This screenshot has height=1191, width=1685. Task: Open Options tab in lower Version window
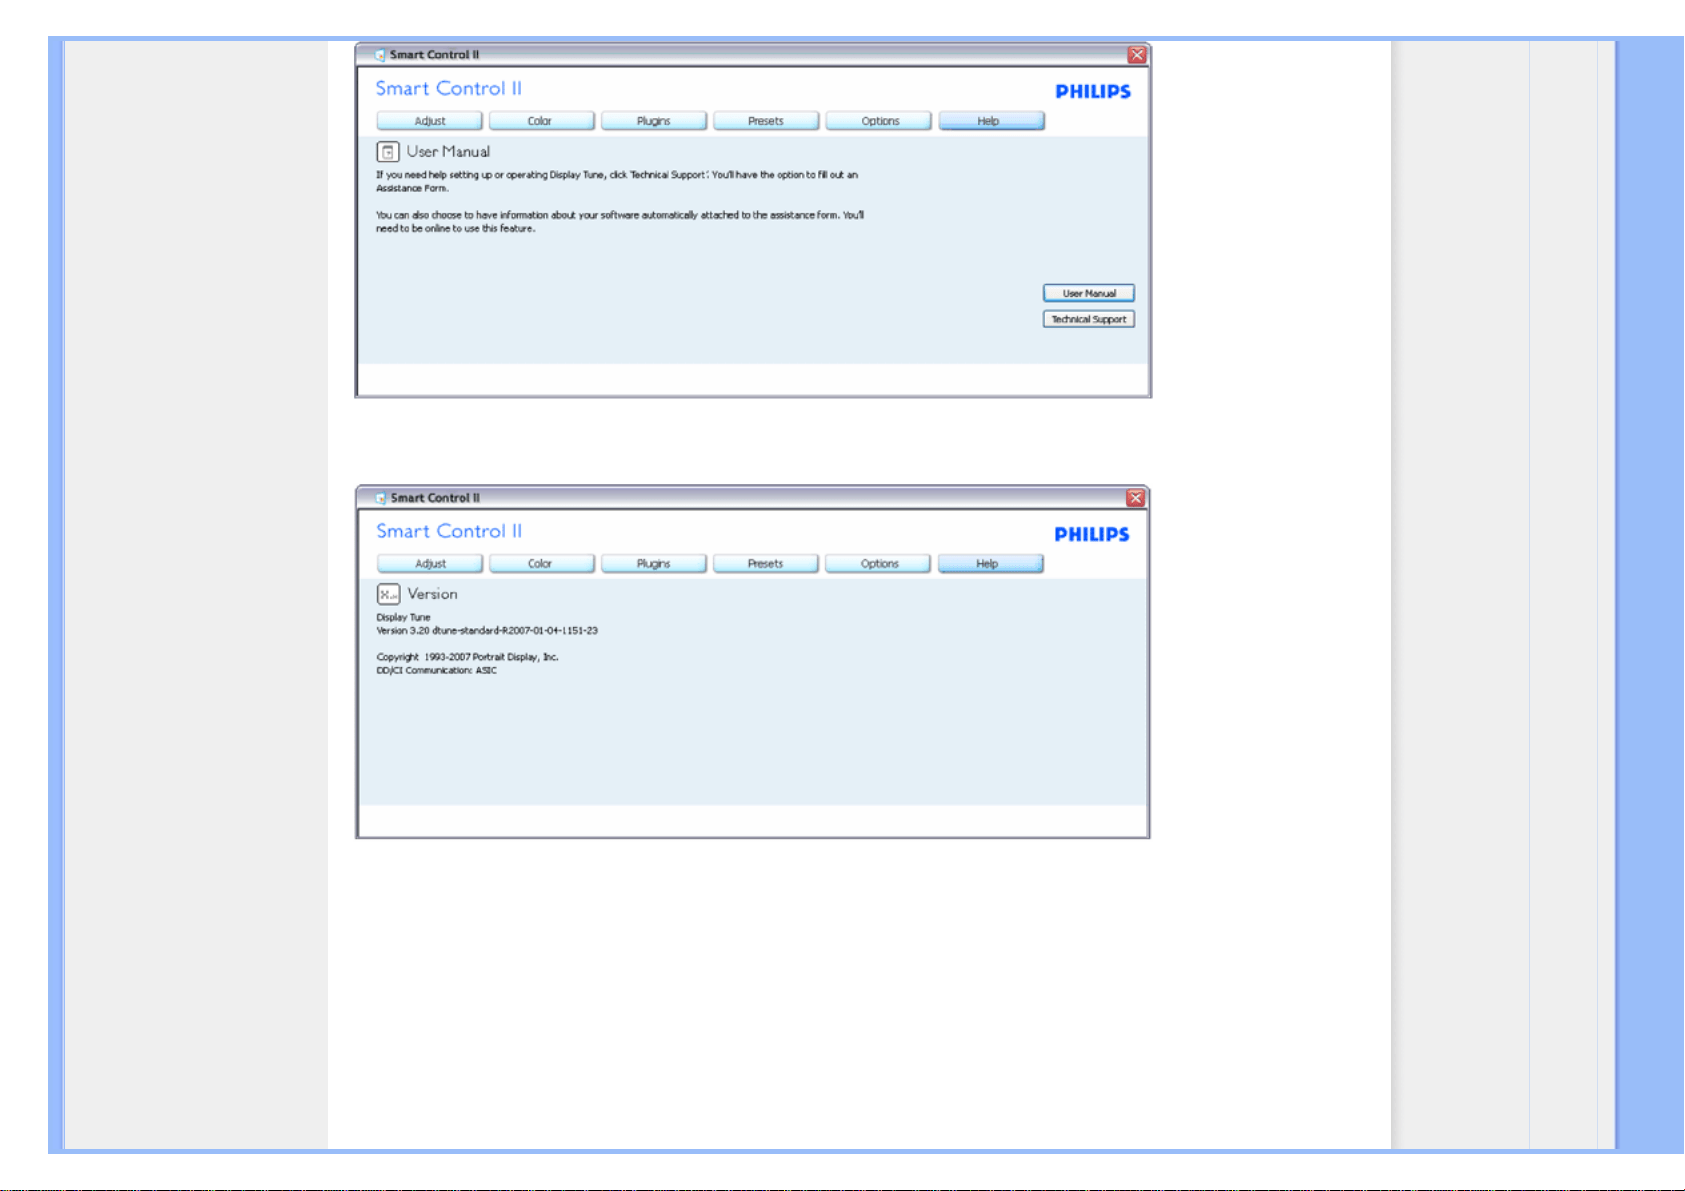coord(878,564)
